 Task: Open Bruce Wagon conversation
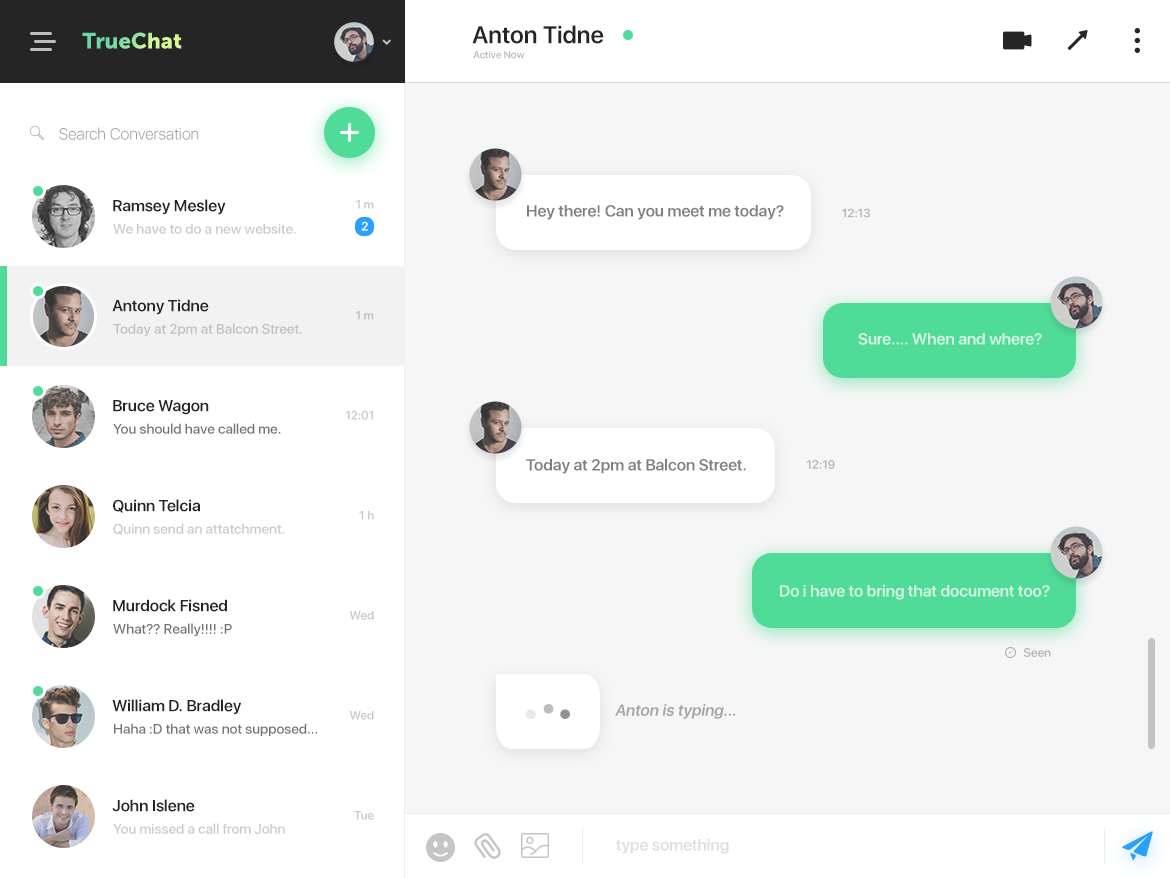click(x=202, y=416)
